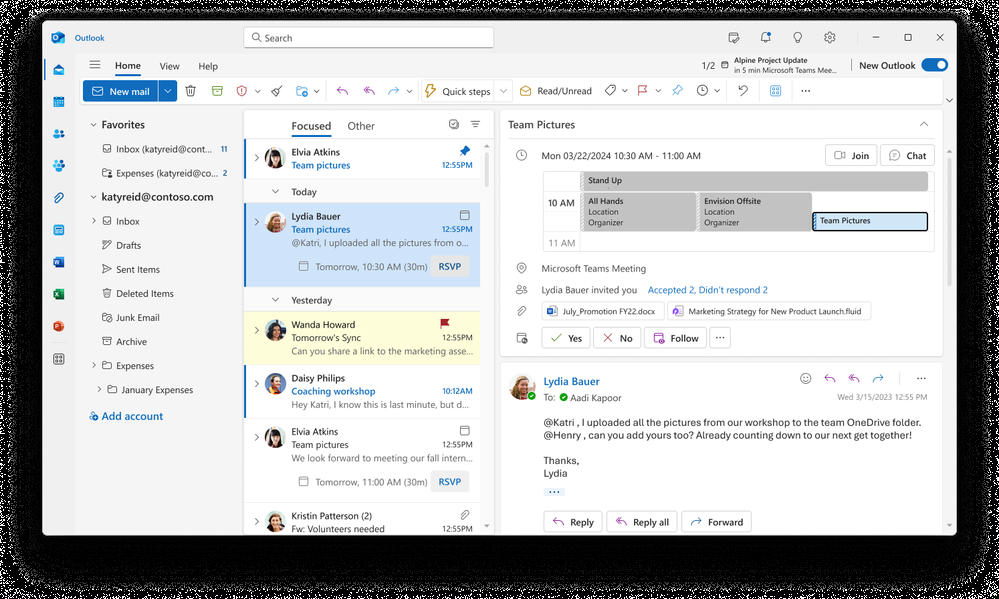999x599 pixels.
Task: Categorize message with tag icon
Action: point(610,90)
